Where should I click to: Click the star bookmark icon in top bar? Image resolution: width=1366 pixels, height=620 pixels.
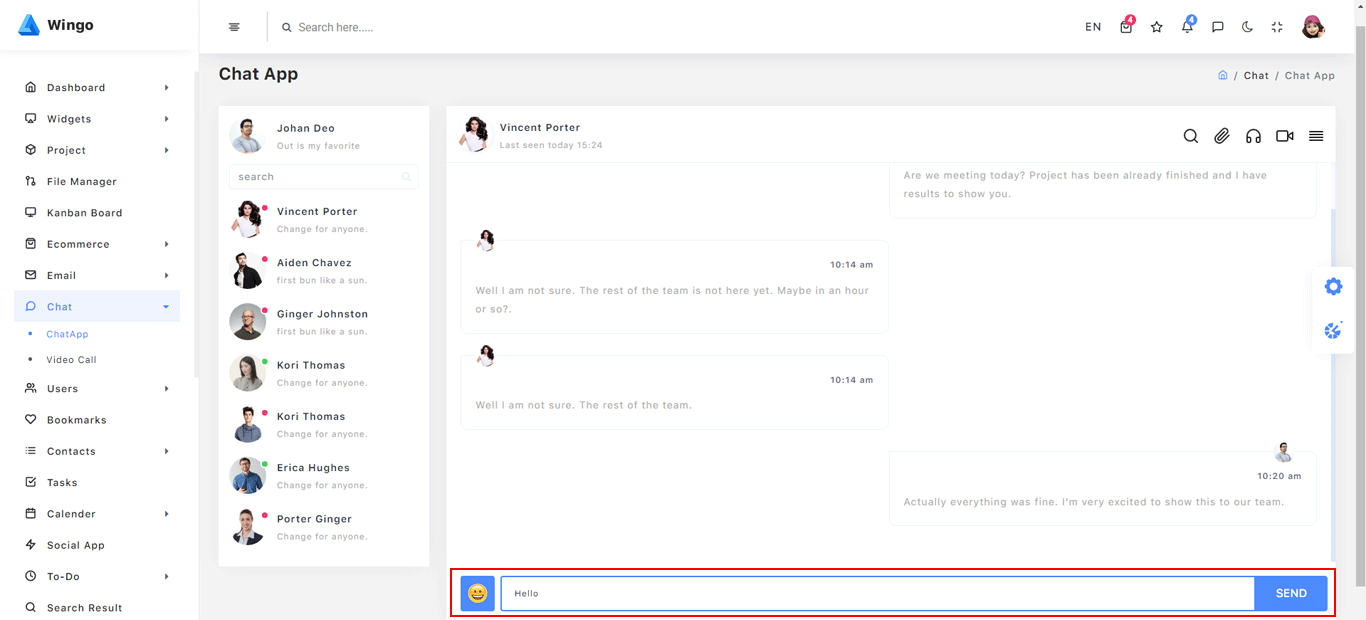[1157, 27]
